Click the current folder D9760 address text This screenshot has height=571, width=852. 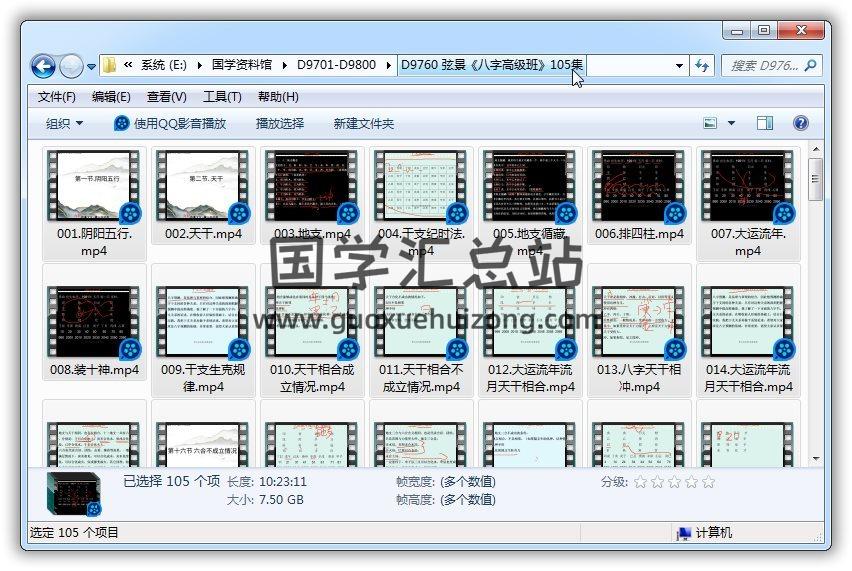[x=491, y=65]
